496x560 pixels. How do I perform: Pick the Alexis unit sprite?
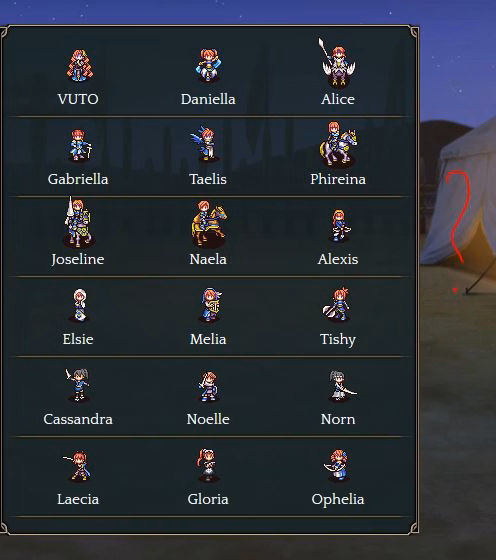[x=340, y=226]
